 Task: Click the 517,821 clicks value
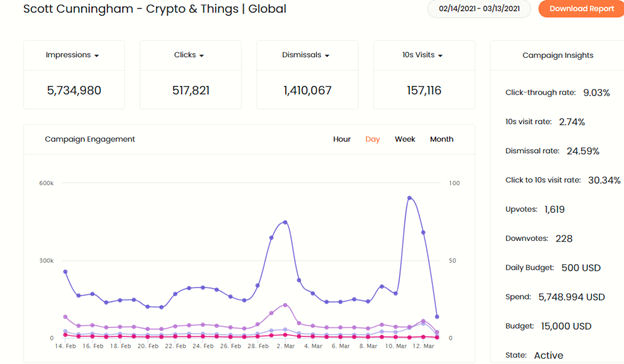pos(191,90)
